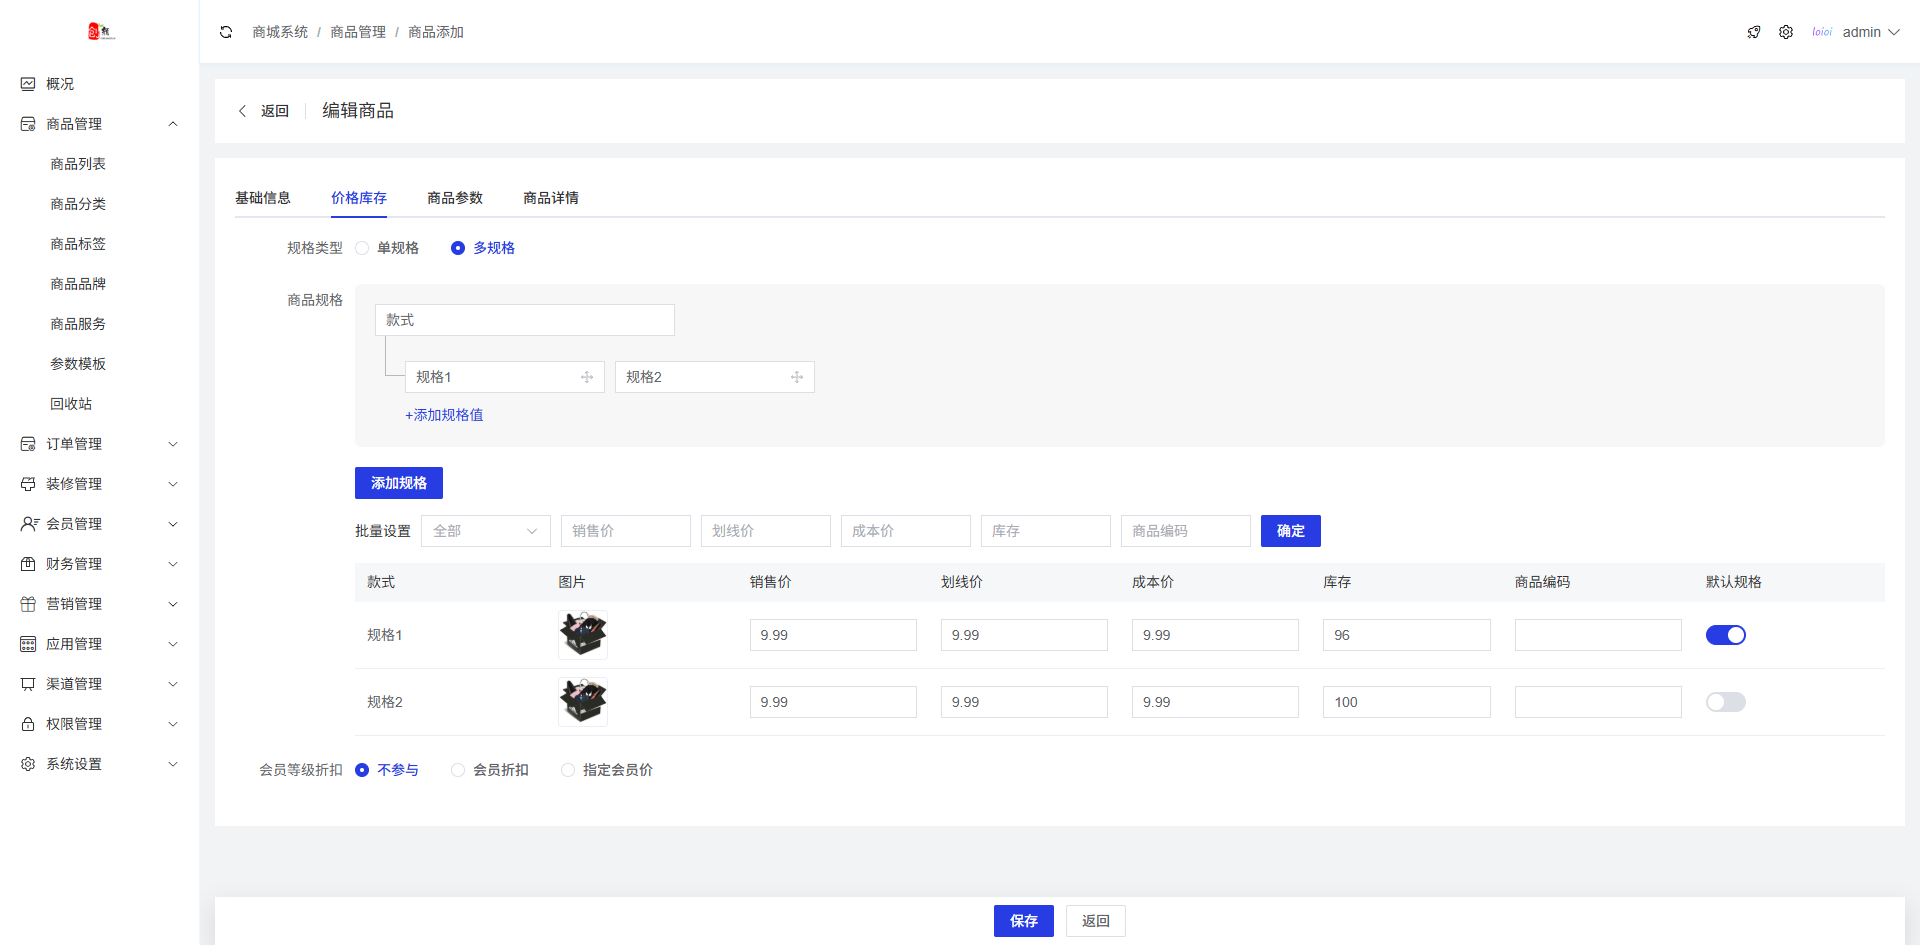Viewport: 1920px width, 945px height.
Task: Select 指定会员价 radio option
Action: click(x=607, y=770)
